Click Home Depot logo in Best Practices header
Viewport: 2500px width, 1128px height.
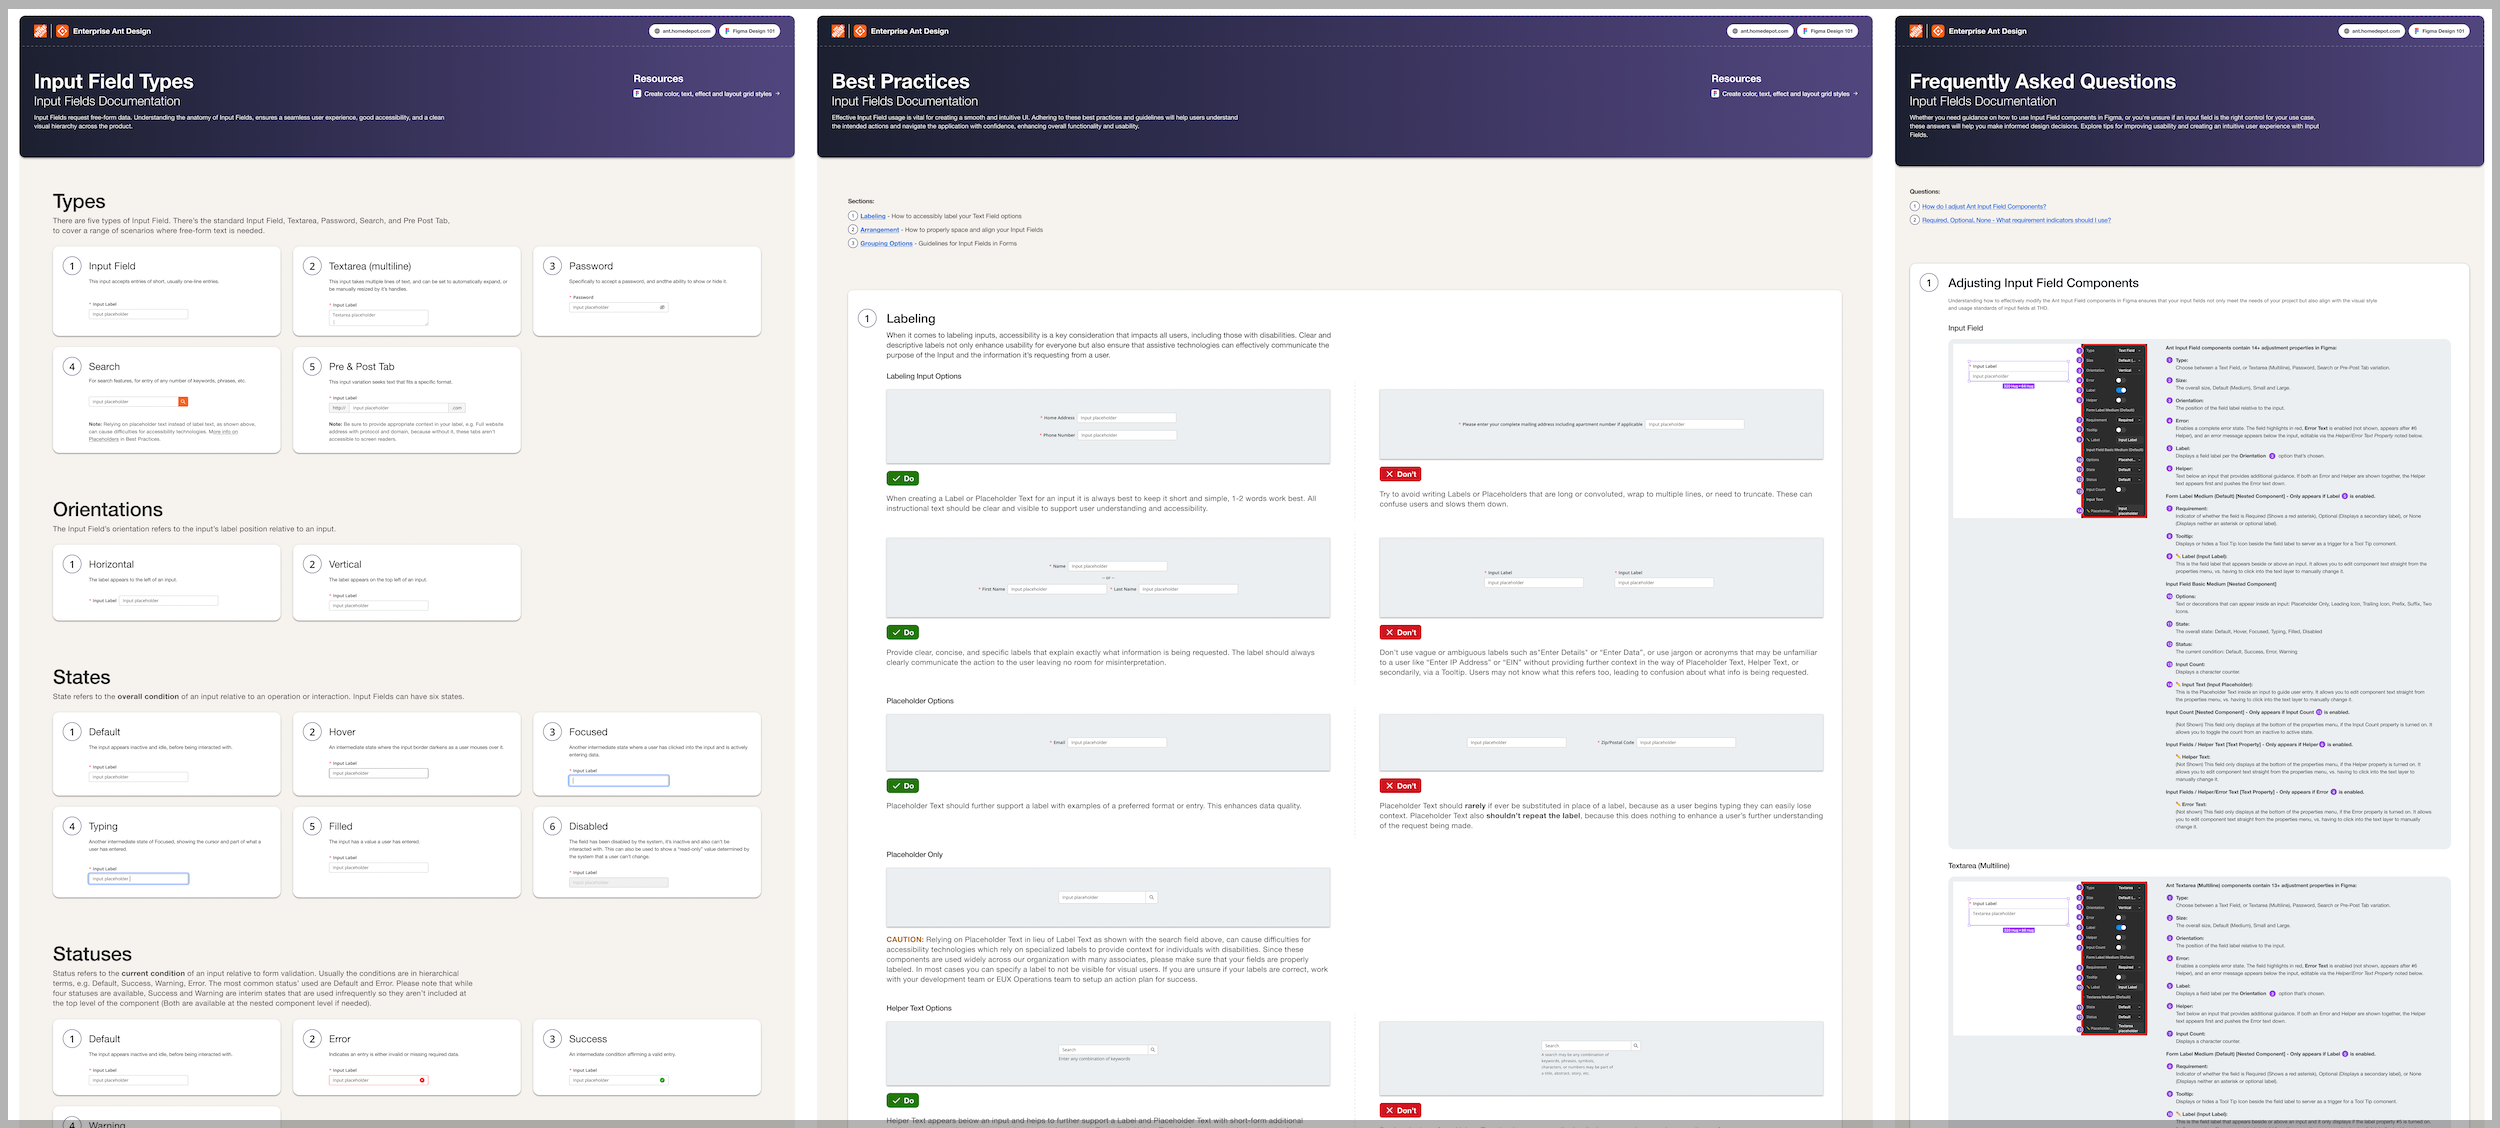tap(838, 31)
